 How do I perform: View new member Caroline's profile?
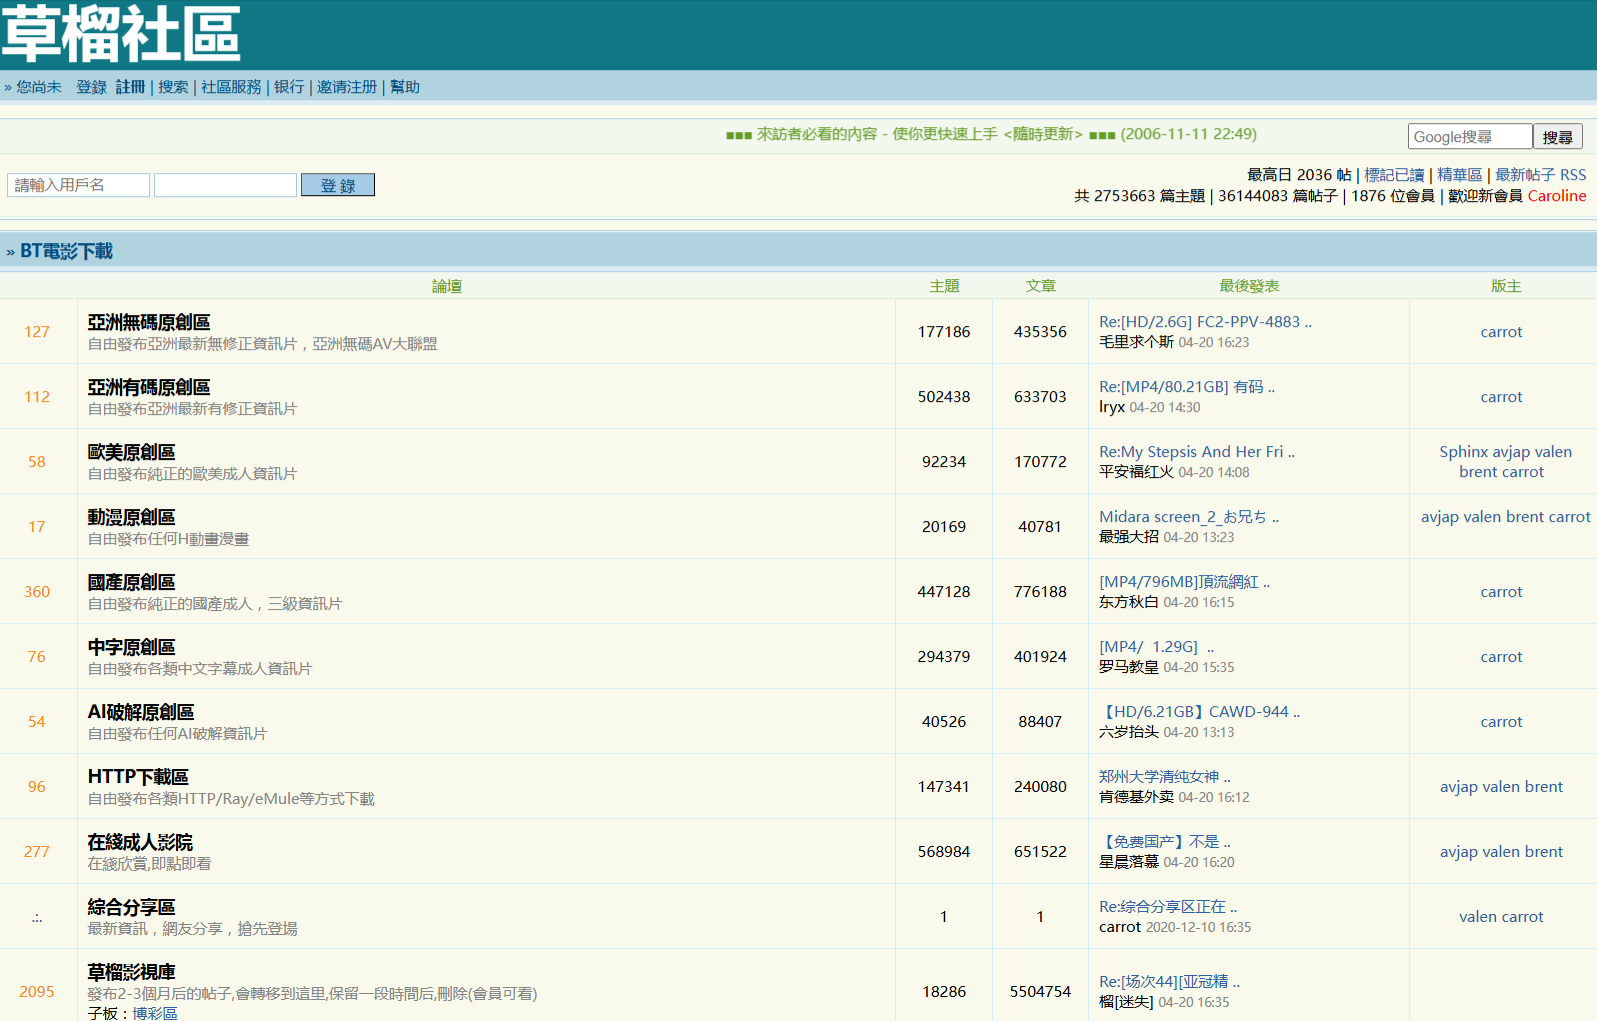tap(1557, 196)
